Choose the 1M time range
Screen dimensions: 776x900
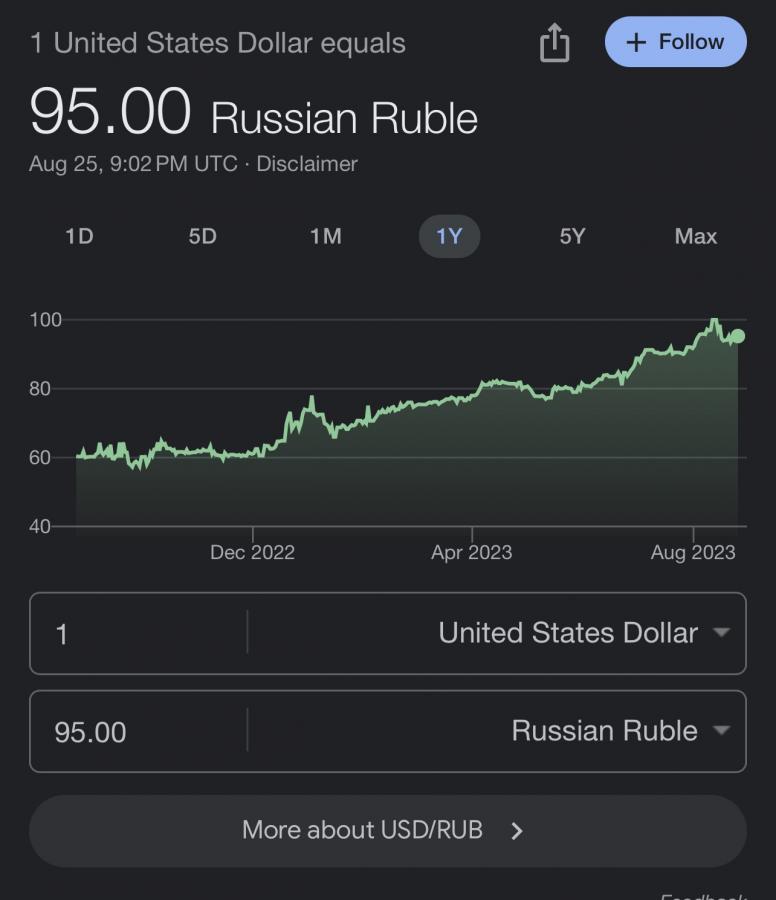[325, 236]
